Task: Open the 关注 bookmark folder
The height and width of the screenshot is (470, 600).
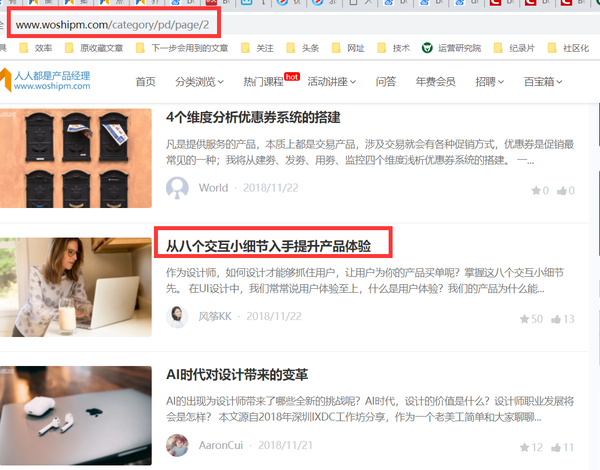Action: (257, 48)
